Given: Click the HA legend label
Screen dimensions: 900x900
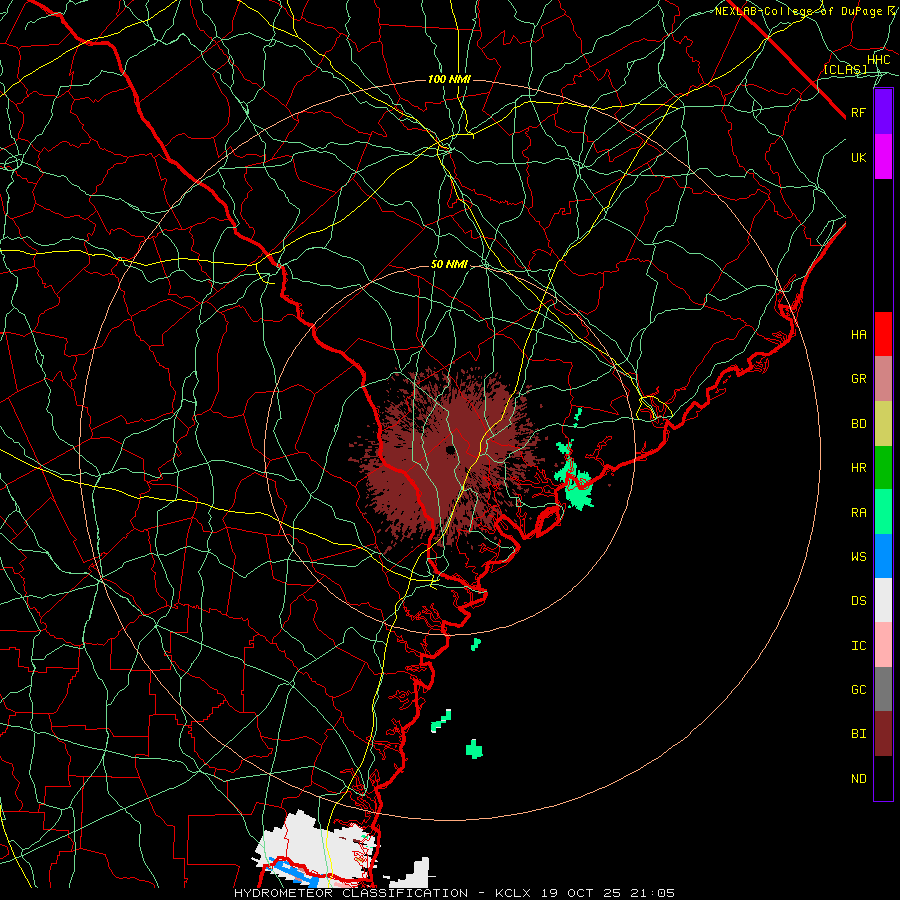Looking at the screenshot, I should pos(858,335).
